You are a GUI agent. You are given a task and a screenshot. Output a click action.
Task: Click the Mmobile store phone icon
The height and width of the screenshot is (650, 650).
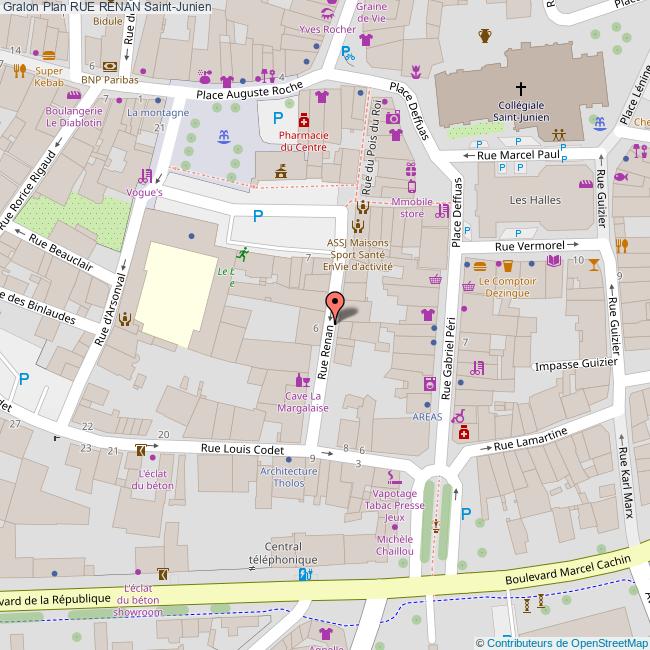410,185
